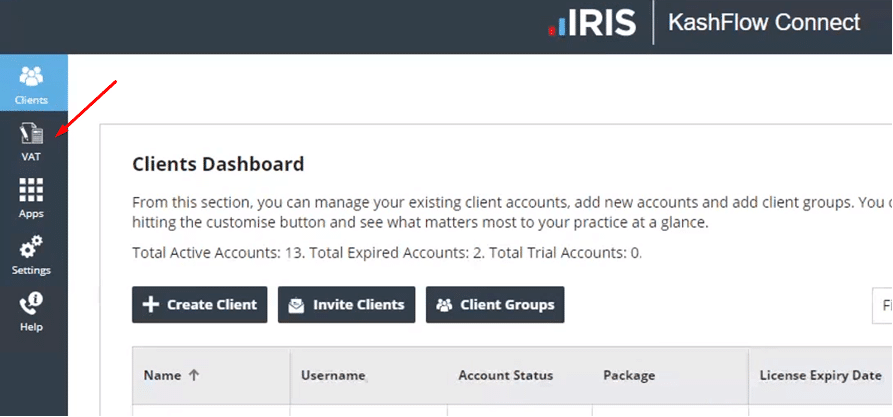The height and width of the screenshot is (417, 893).
Task: Click the KashFlow Connect title text
Action: pyautogui.click(x=763, y=22)
